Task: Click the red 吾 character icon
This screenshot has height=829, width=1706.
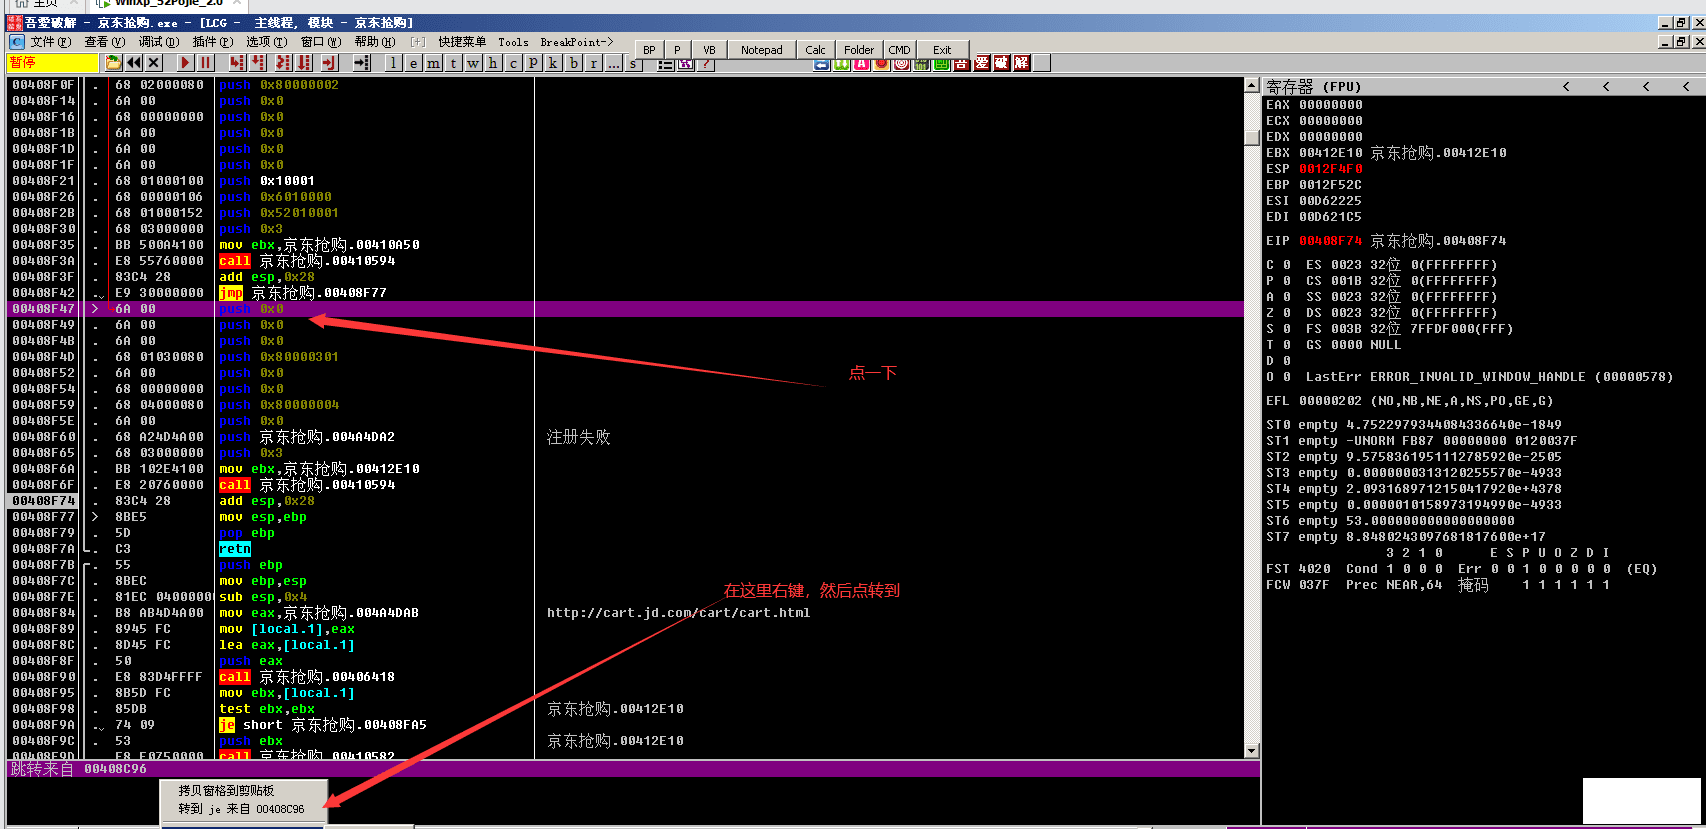Action: [x=961, y=63]
